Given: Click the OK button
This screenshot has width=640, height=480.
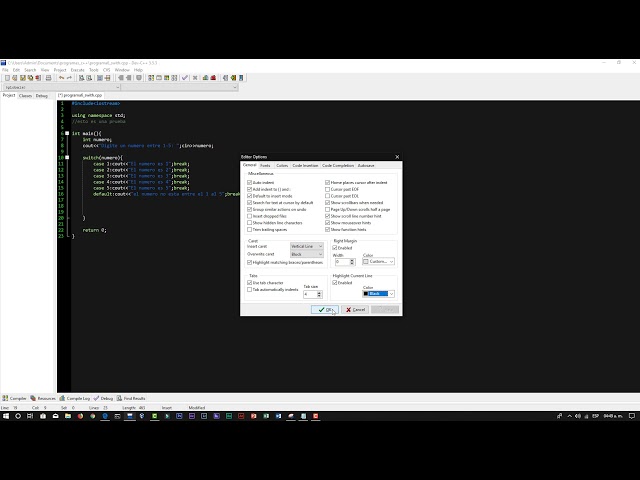Looking at the screenshot, I should pos(325,310).
